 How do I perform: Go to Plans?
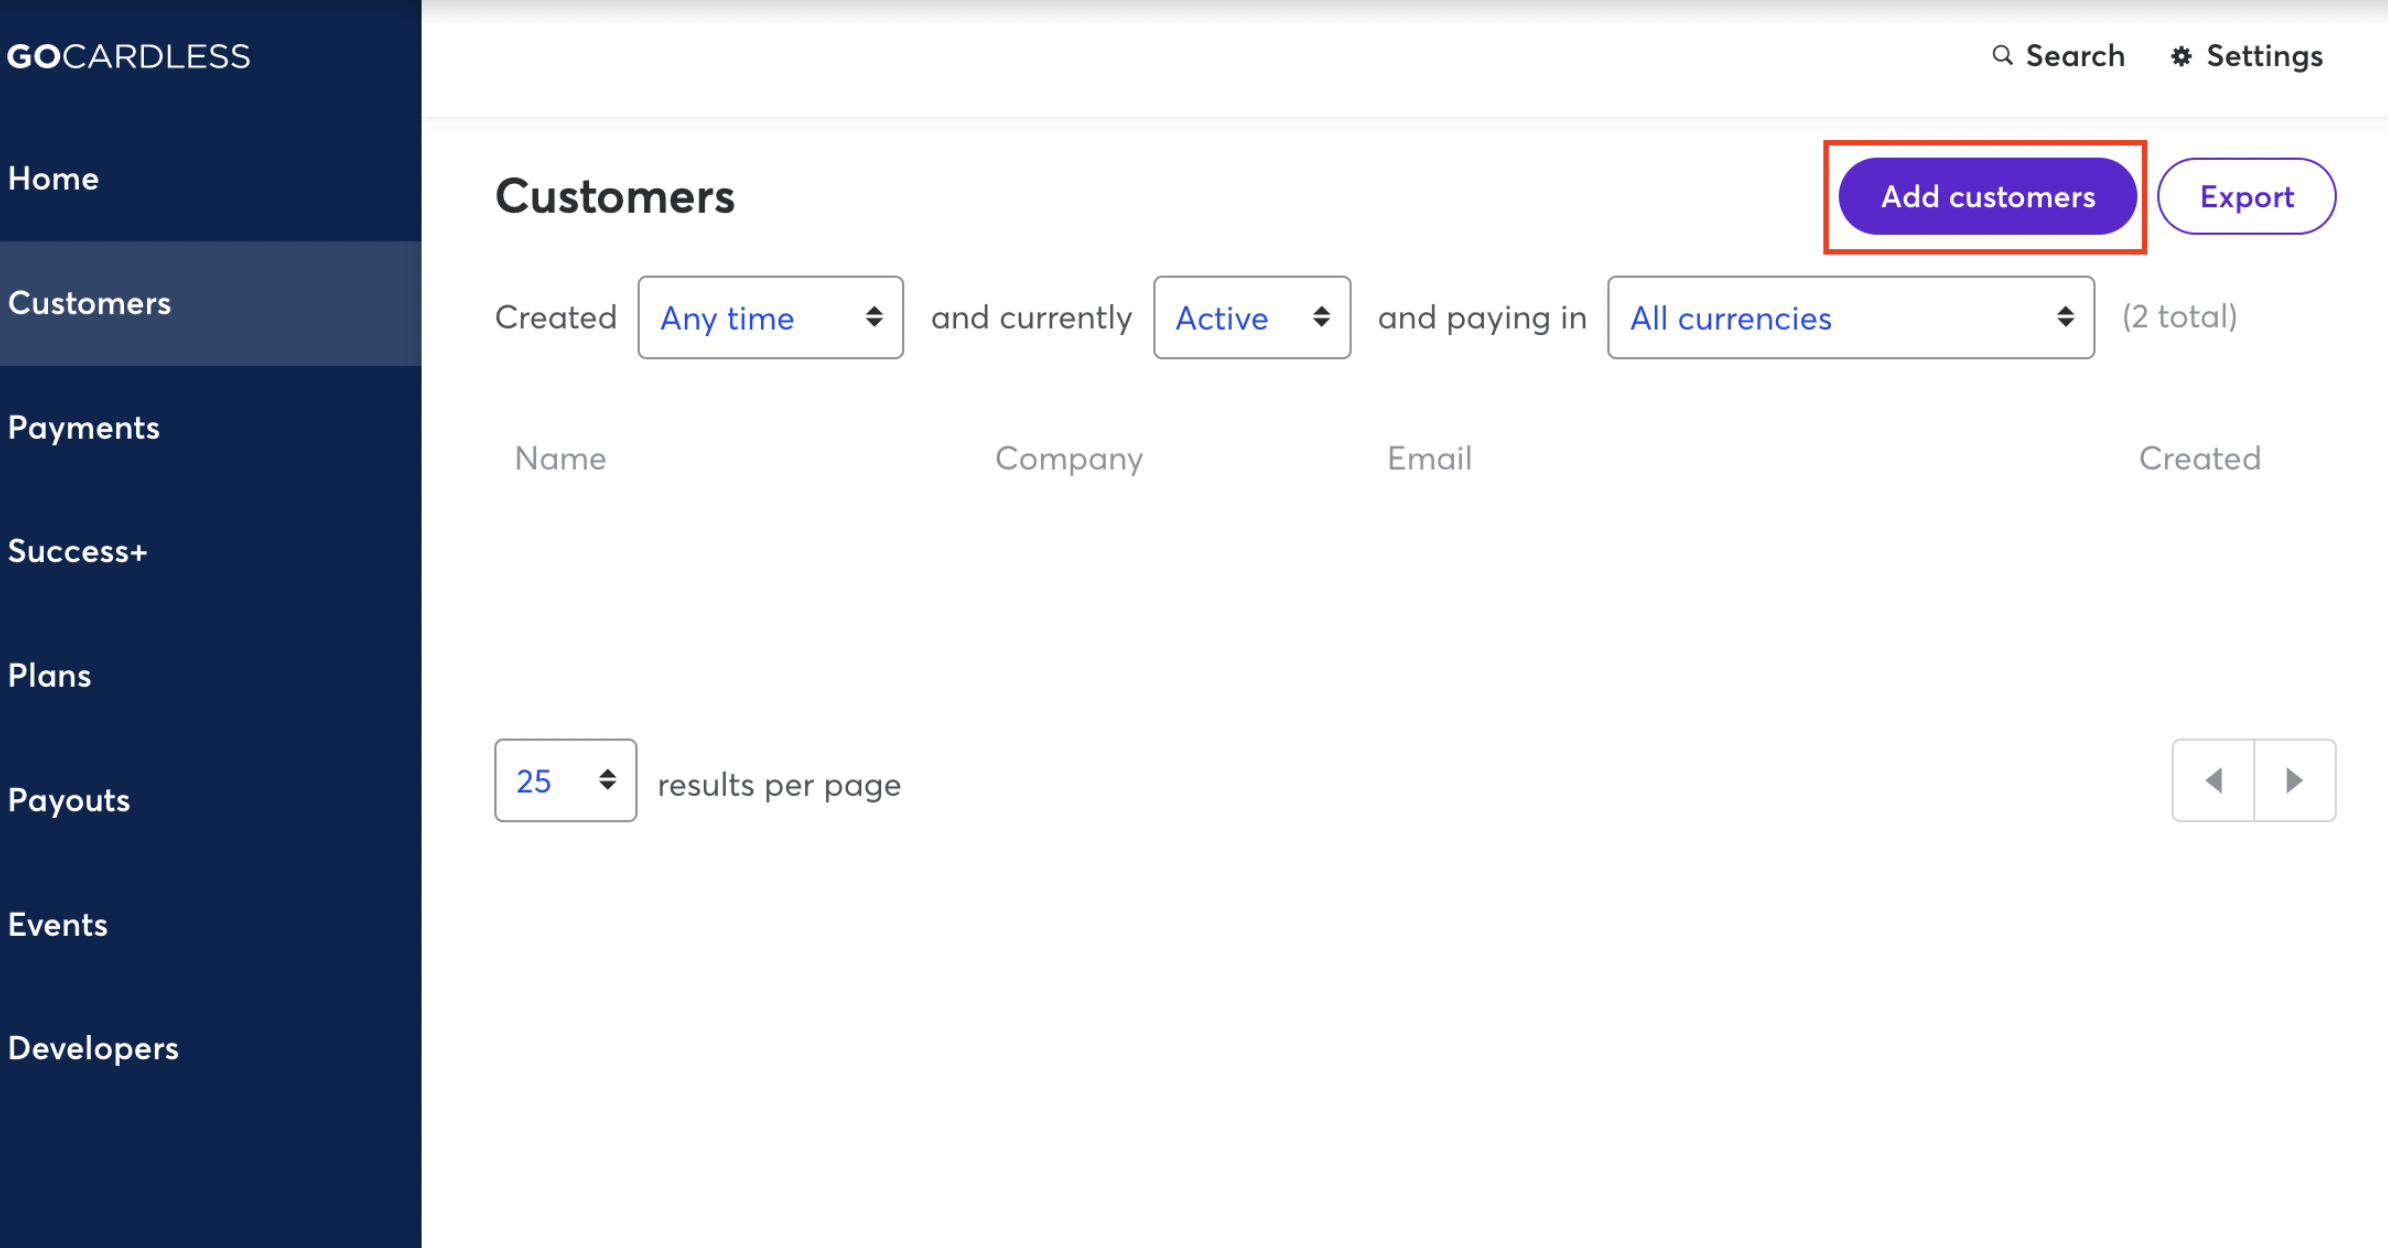tap(210, 675)
